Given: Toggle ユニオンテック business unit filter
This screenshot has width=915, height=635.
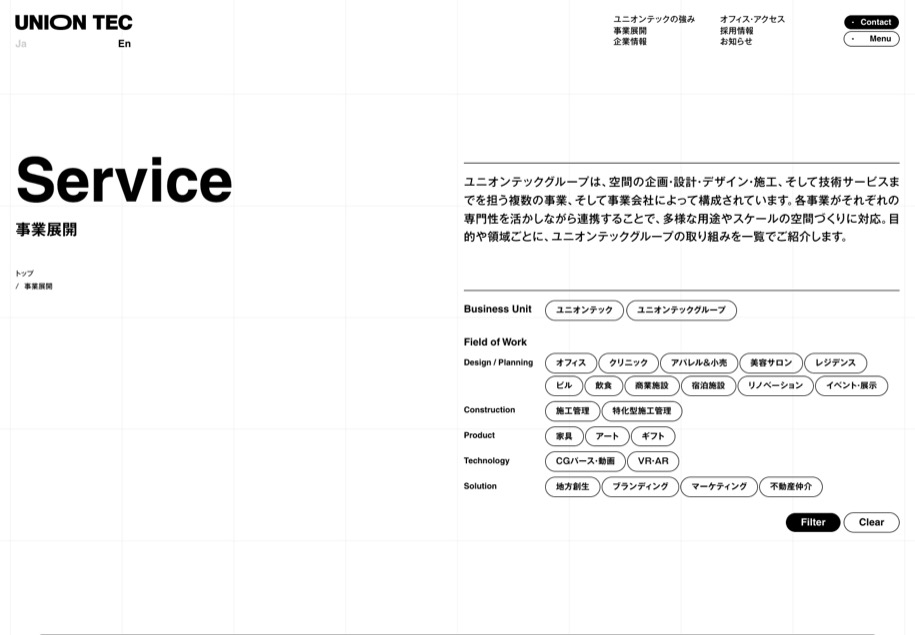Looking at the screenshot, I should (584, 310).
